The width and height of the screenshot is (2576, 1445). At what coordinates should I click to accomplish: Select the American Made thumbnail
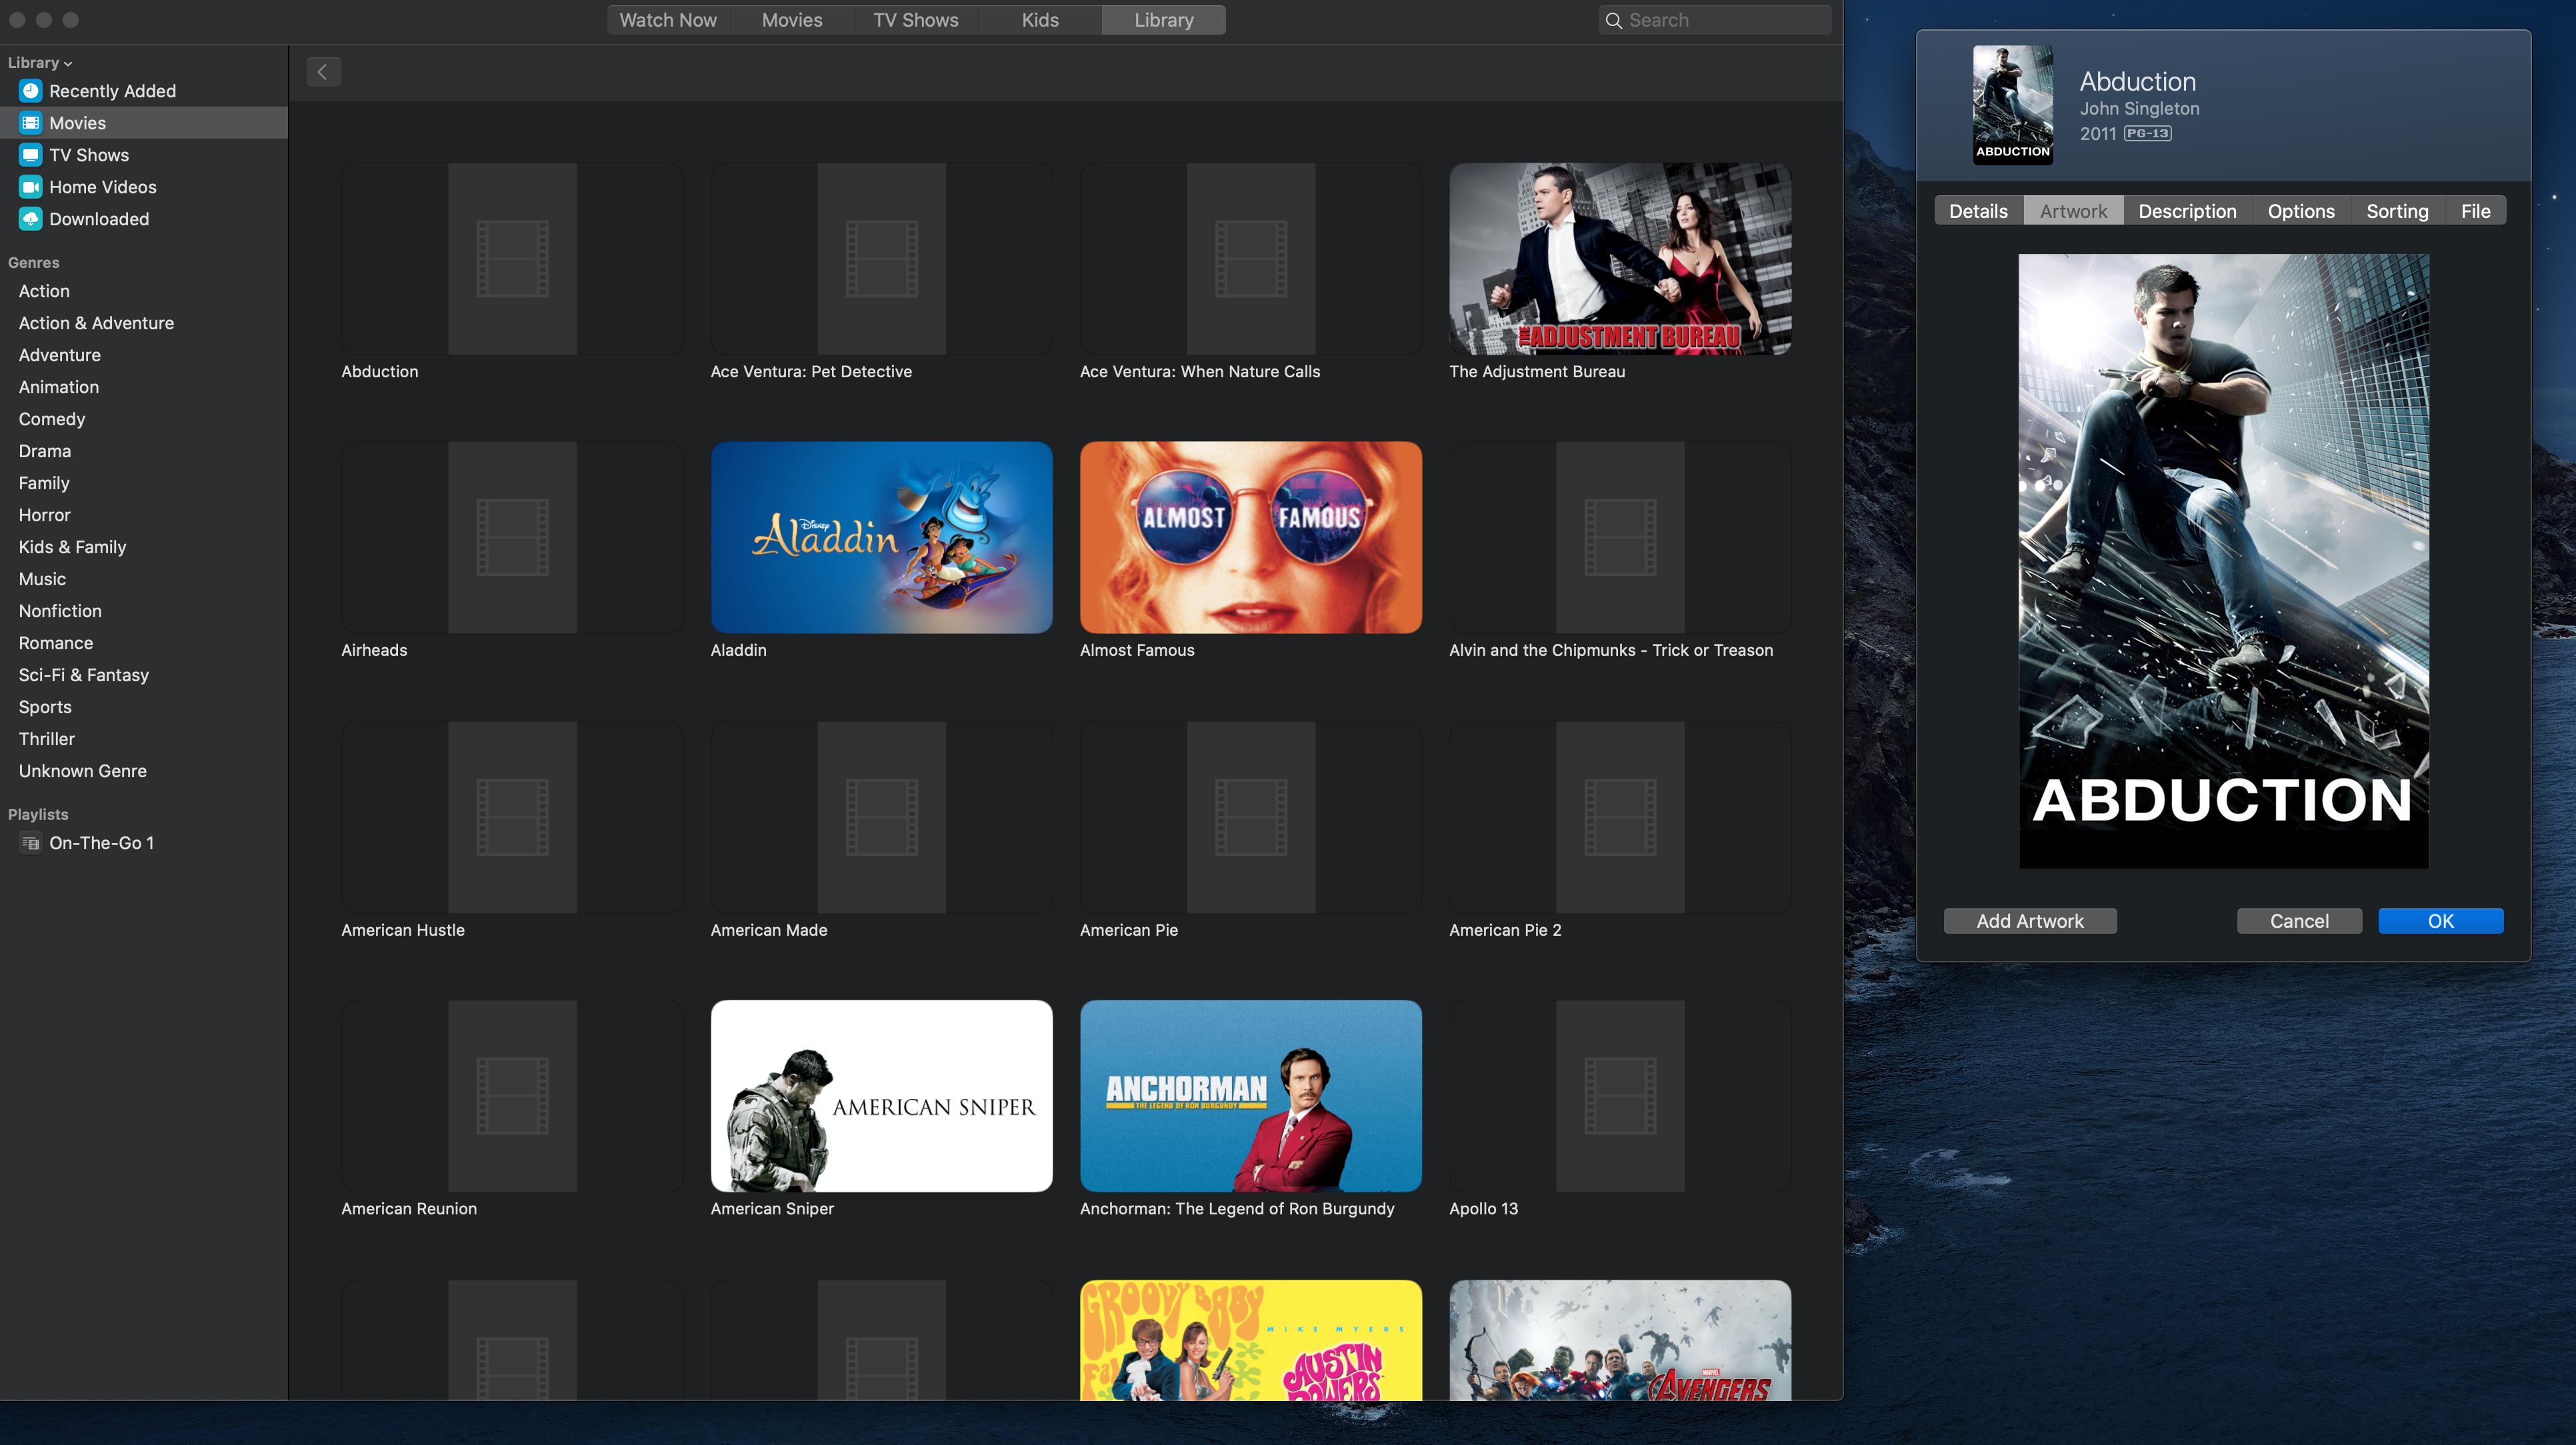pos(881,817)
